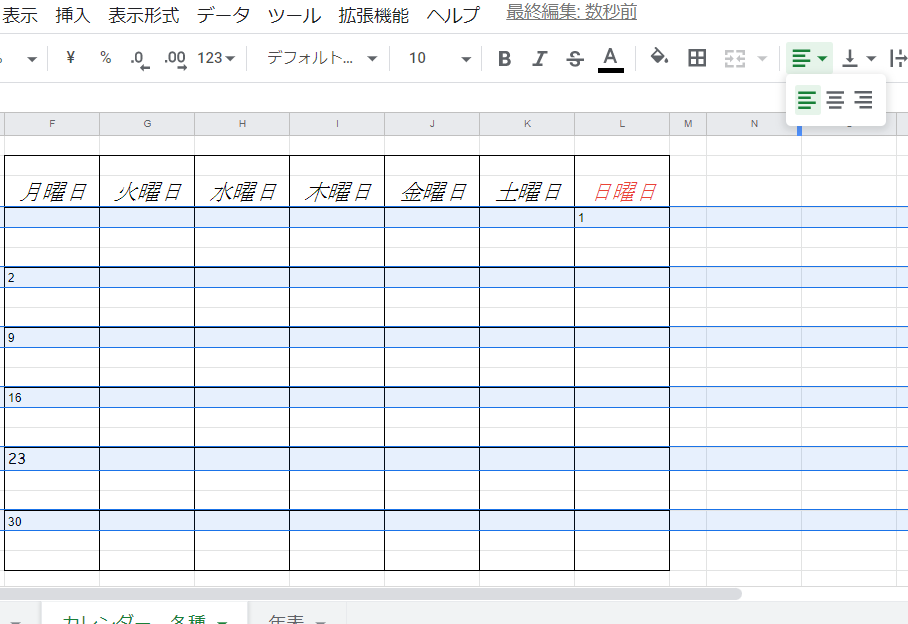
Task: Click the horizontal scrollbar
Action: (371, 594)
